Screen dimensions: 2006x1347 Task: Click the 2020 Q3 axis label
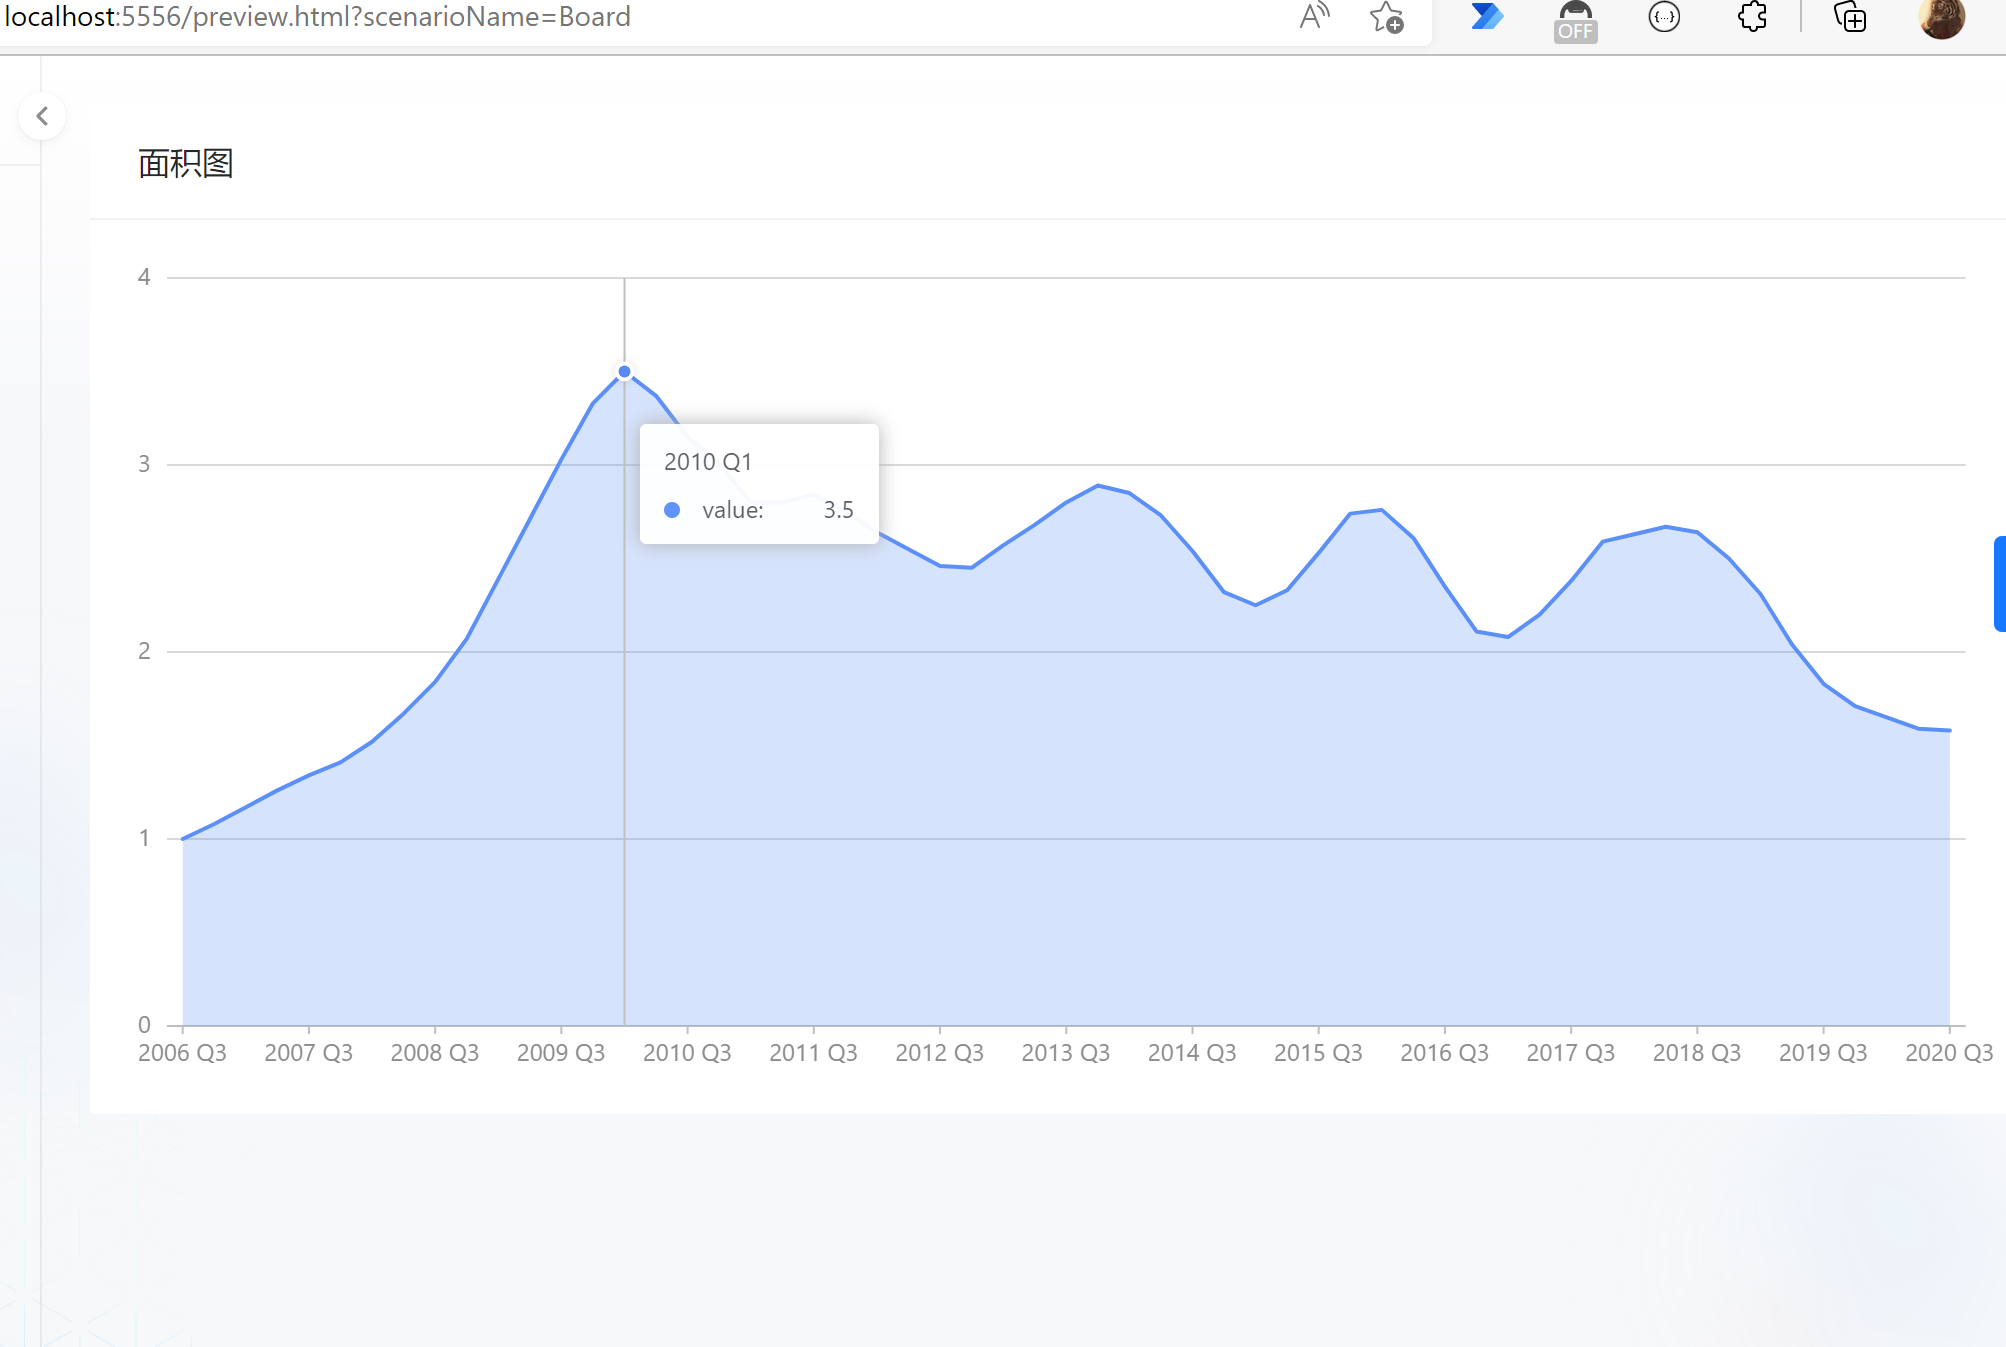1948,1053
